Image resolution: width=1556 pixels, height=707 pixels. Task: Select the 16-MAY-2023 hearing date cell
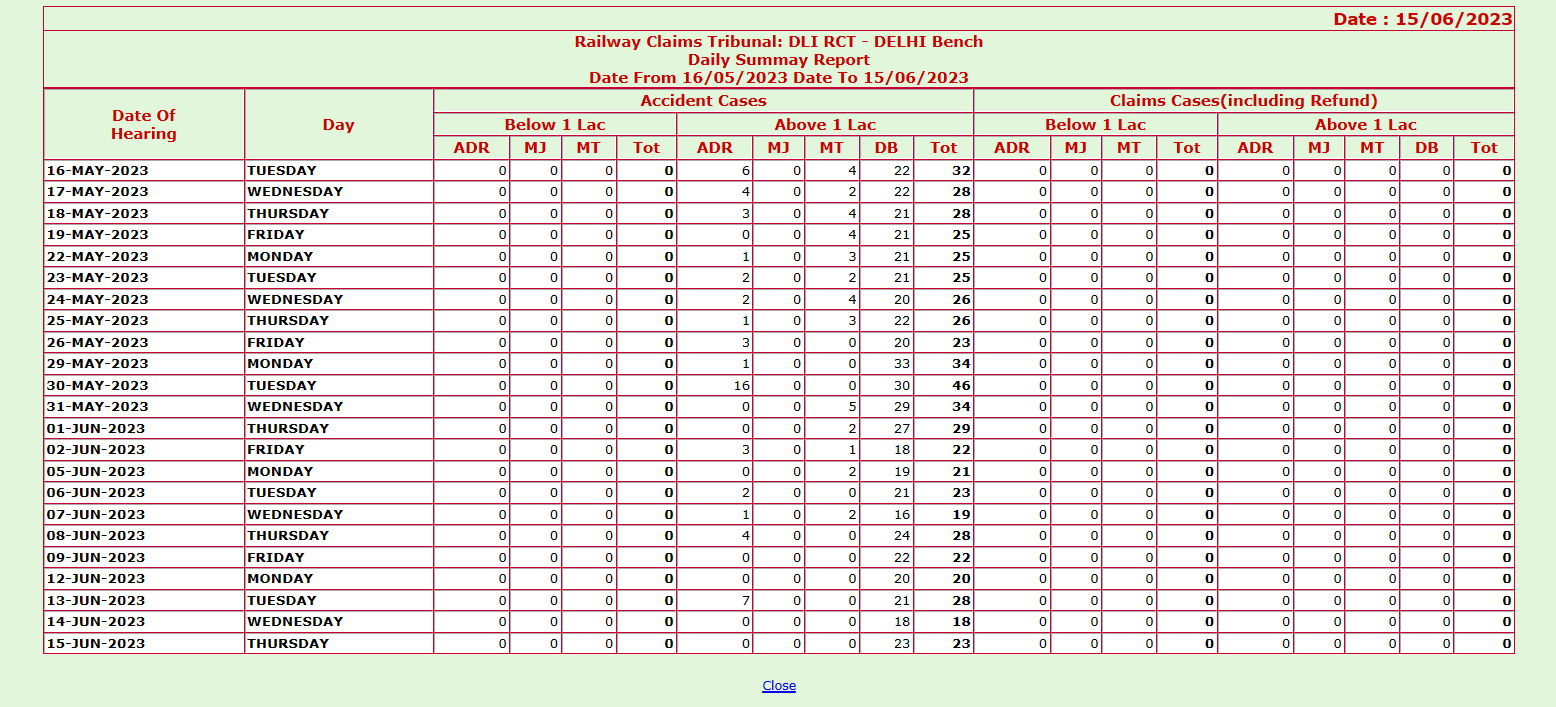click(x=97, y=171)
